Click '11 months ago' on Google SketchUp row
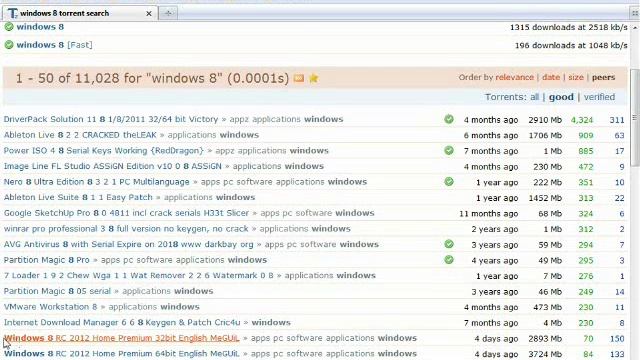The width and height of the screenshot is (640, 360). [x=489, y=213]
